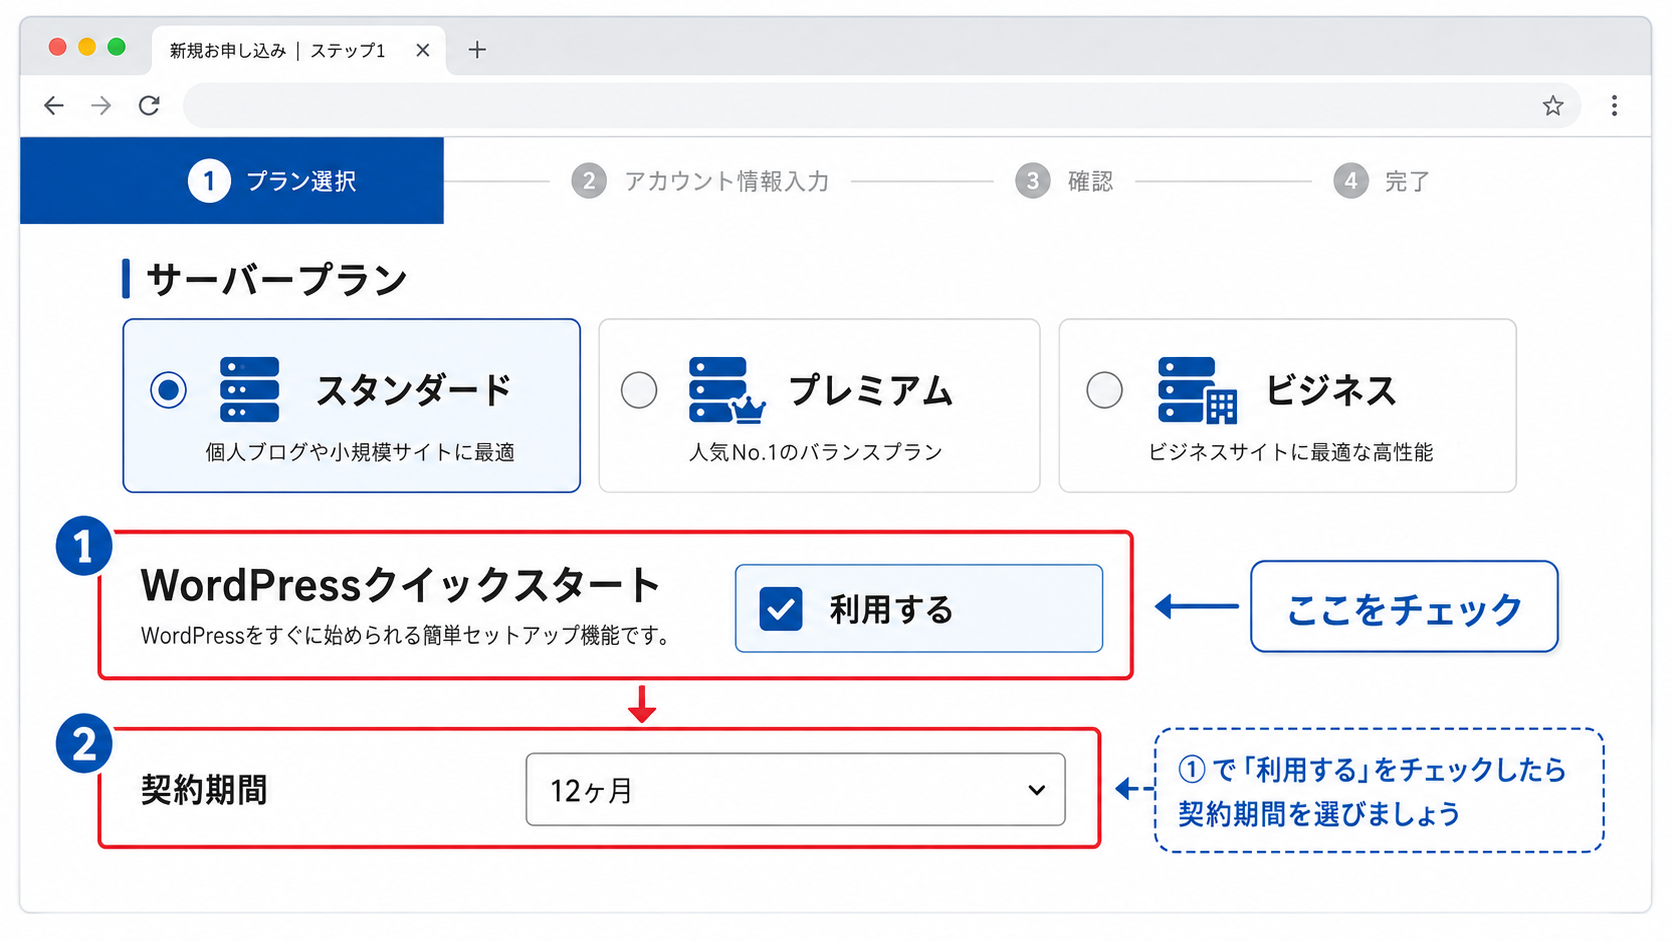
Task: Click the スタンダード server icon
Action: coord(249,389)
